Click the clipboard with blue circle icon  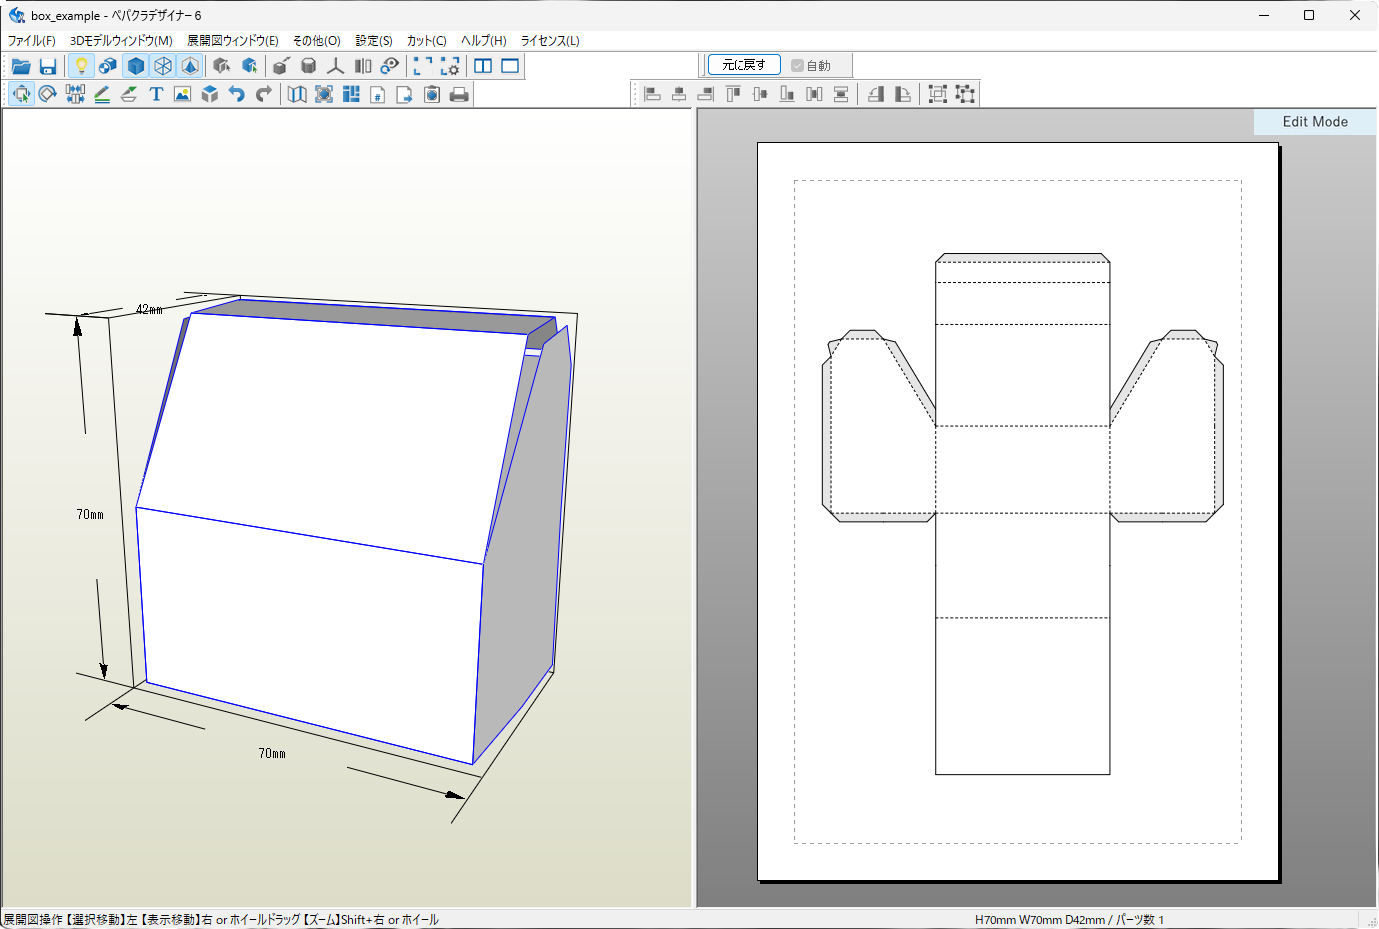pyautogui.click(x=432, y=94)
